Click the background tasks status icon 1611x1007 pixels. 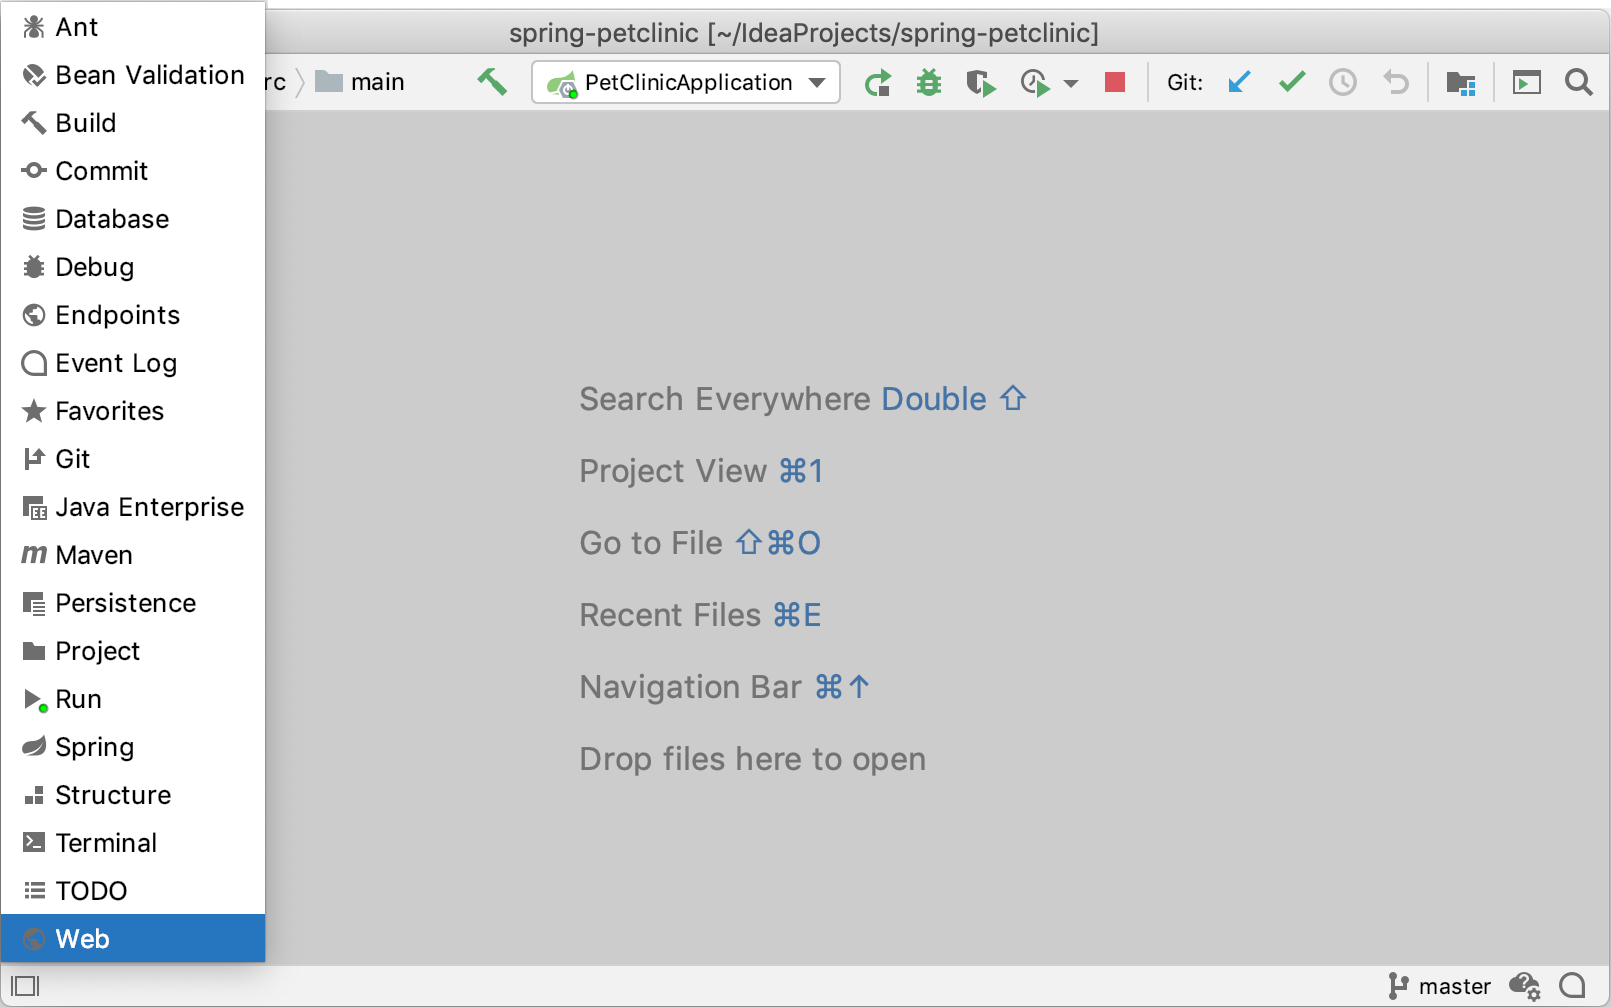pos(1525,986)
